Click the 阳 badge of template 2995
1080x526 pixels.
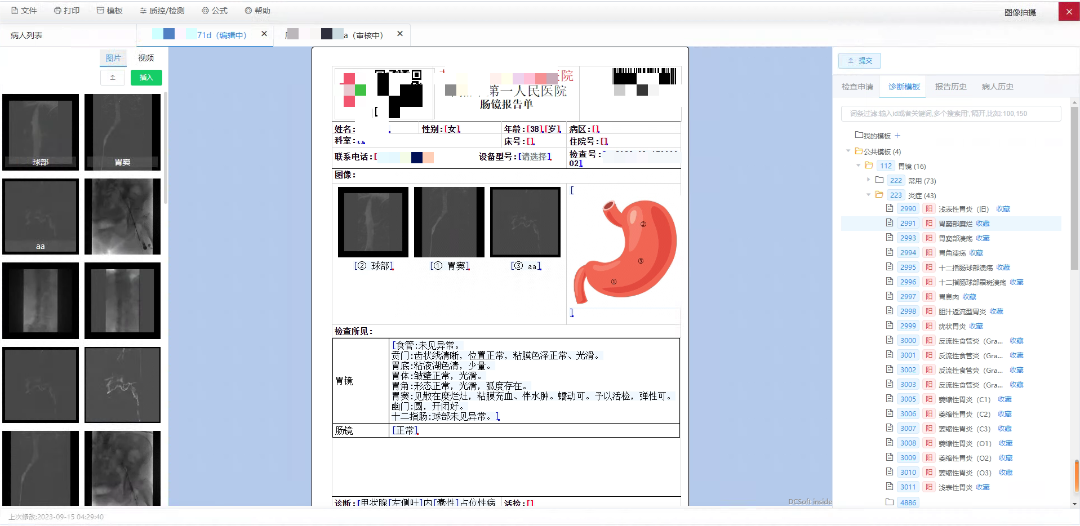click(x=928, y=267)
